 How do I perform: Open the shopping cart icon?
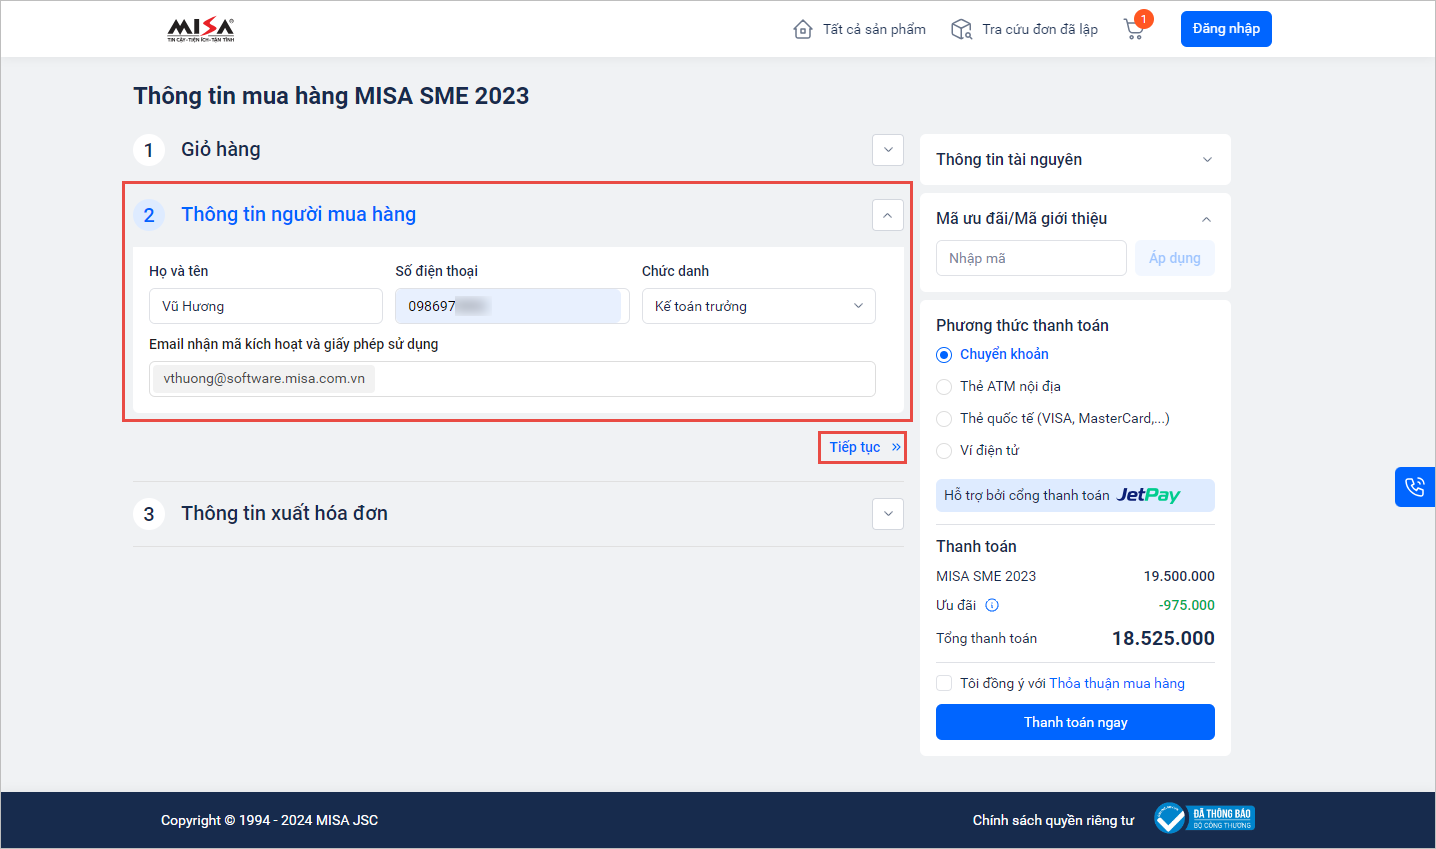[1134, 29]
